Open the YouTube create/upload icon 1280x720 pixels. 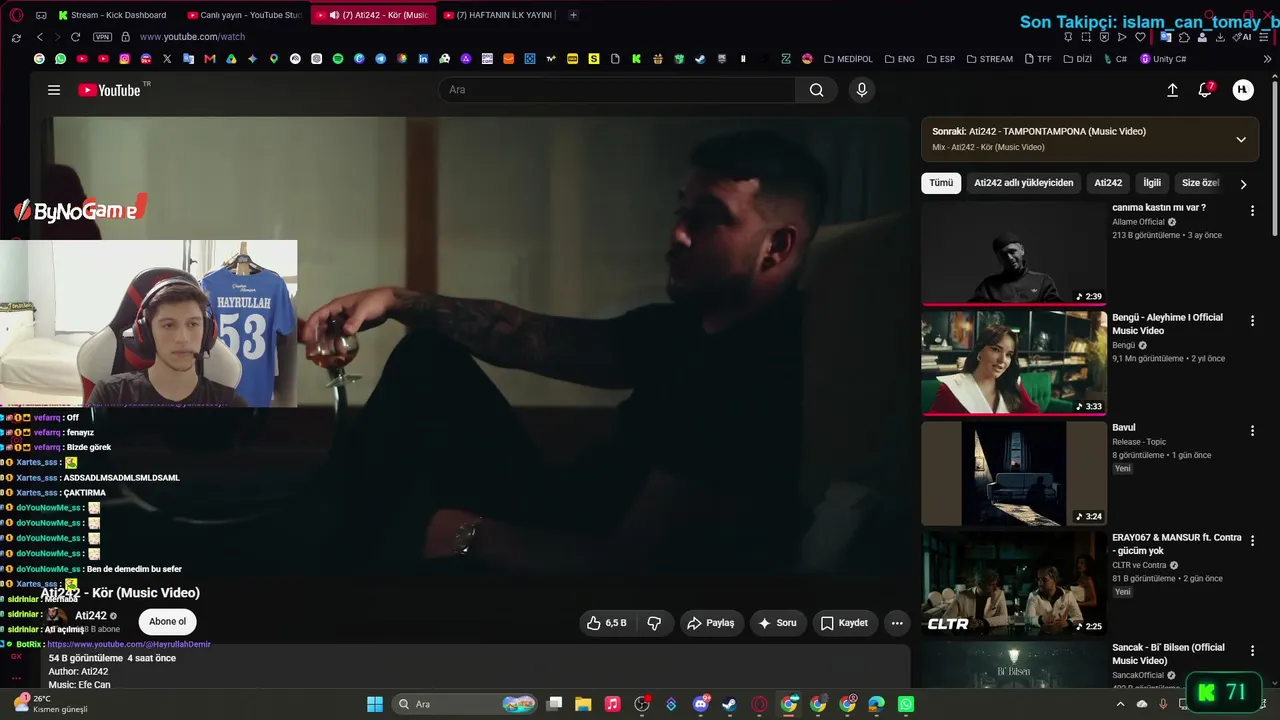click(x=1172, y=90)
